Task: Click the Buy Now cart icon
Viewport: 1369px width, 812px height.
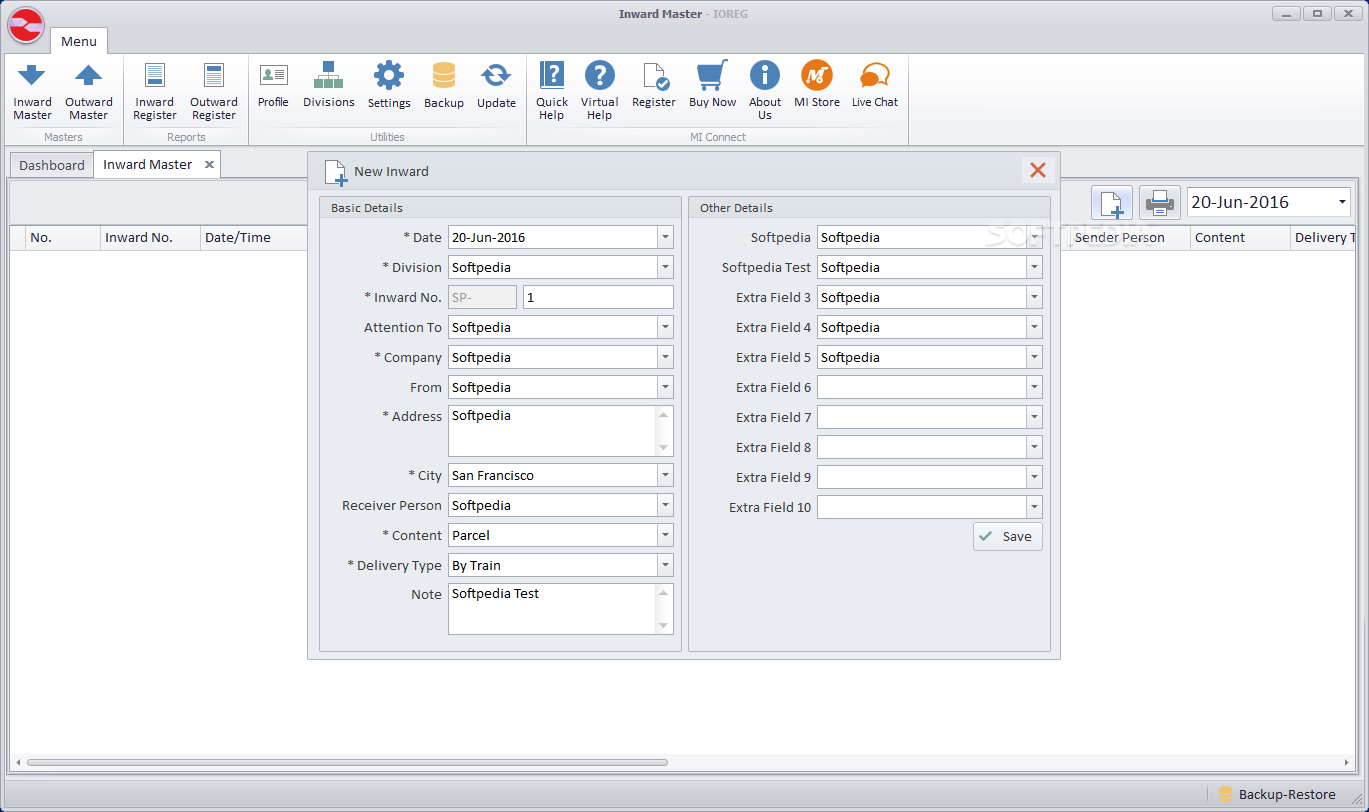Action: coord(711,77)
